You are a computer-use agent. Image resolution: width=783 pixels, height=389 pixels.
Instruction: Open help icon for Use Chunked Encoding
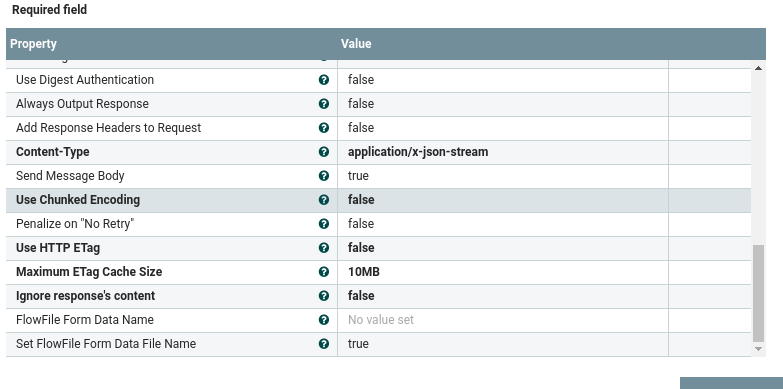pos(324,200)
